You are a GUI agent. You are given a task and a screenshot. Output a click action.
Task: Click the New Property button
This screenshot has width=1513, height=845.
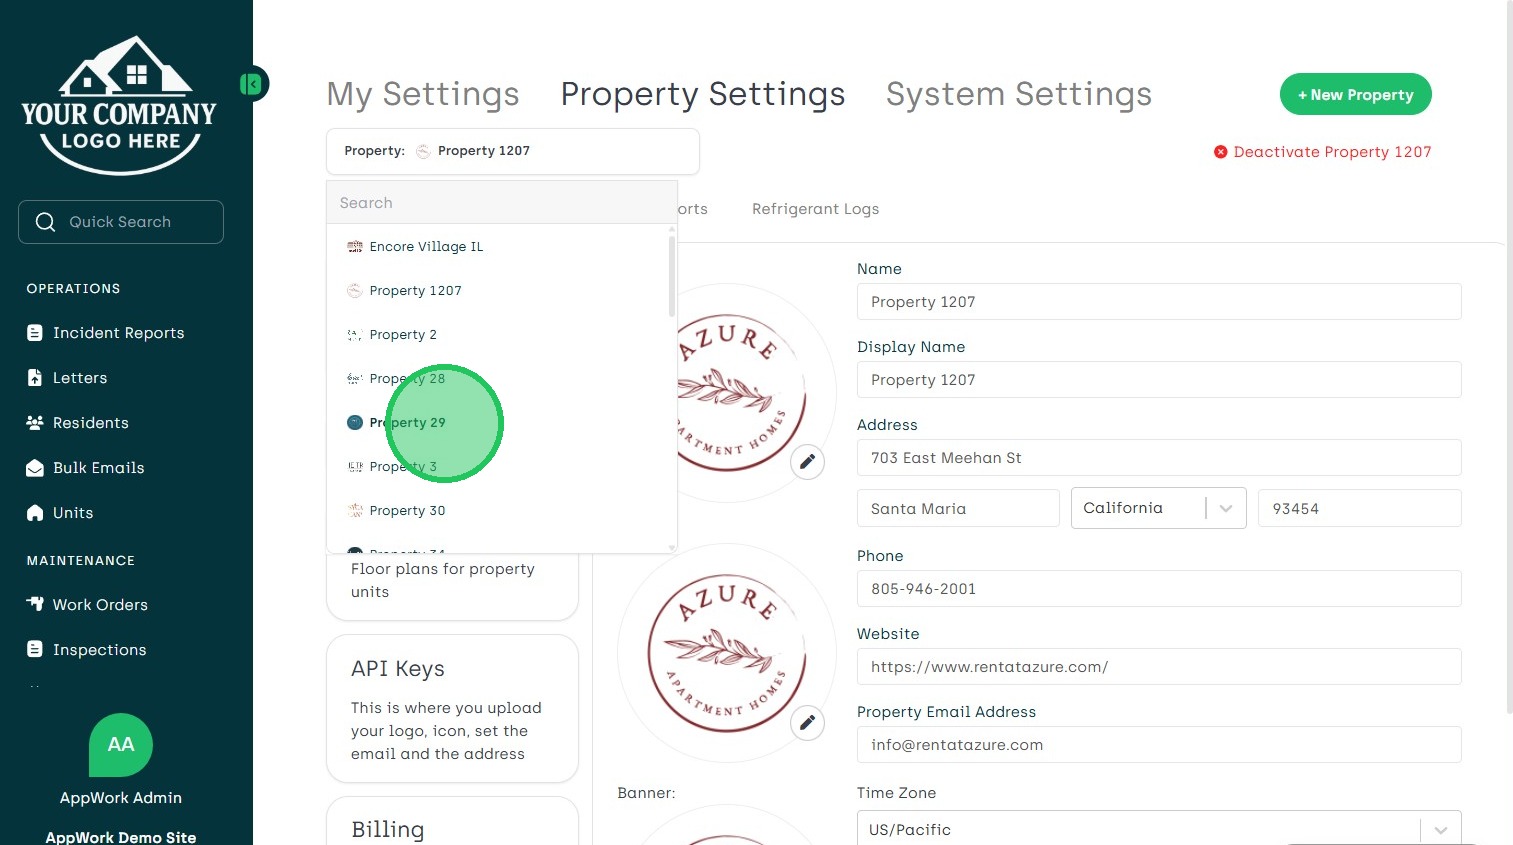pyautogui.click(x=1355, y=95)
